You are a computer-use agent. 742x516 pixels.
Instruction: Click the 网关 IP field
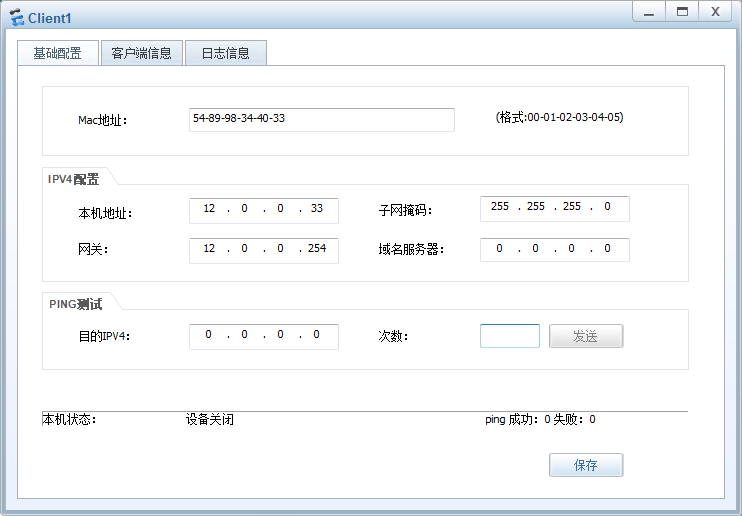[264, 250]
